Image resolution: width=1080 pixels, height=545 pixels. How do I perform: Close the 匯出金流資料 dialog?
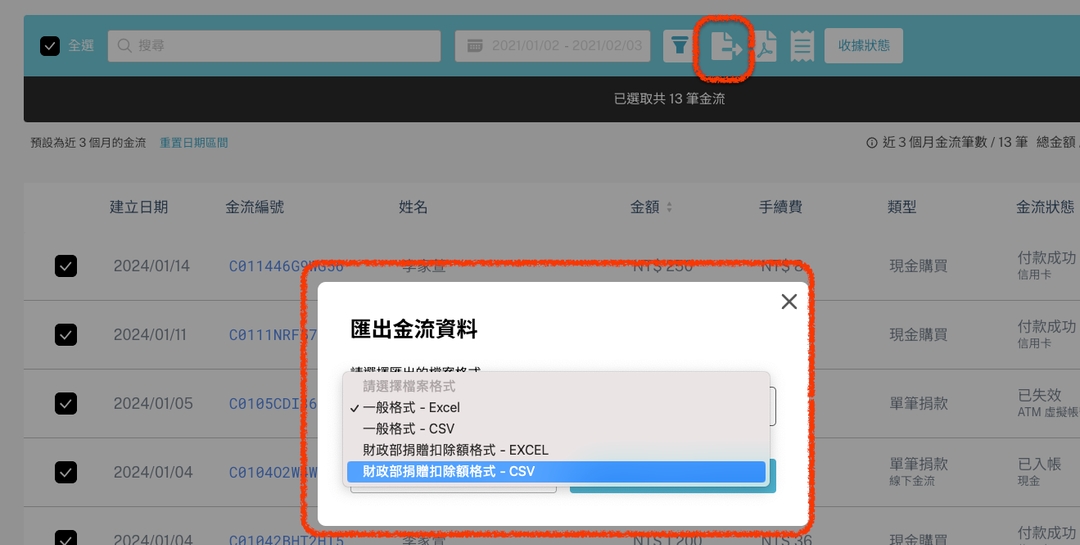click(x=789, y=301)
